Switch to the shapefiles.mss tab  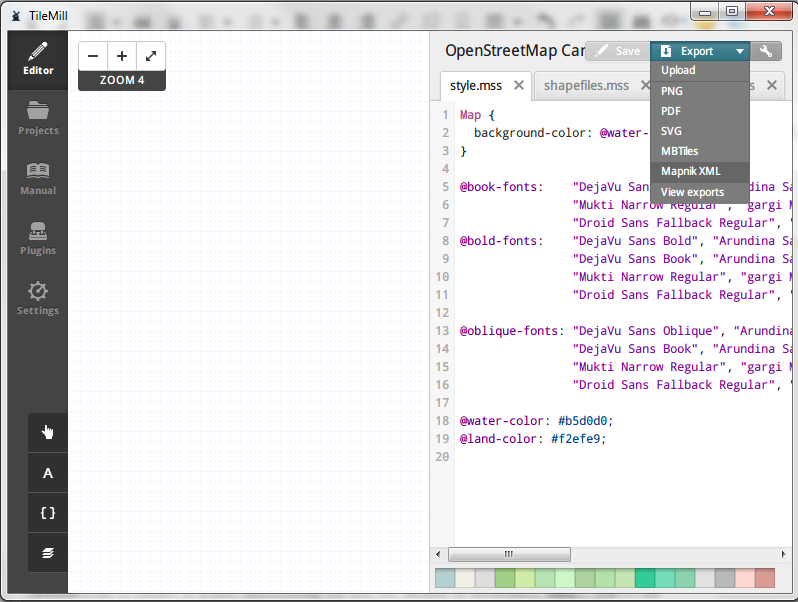tap(586, 85)
